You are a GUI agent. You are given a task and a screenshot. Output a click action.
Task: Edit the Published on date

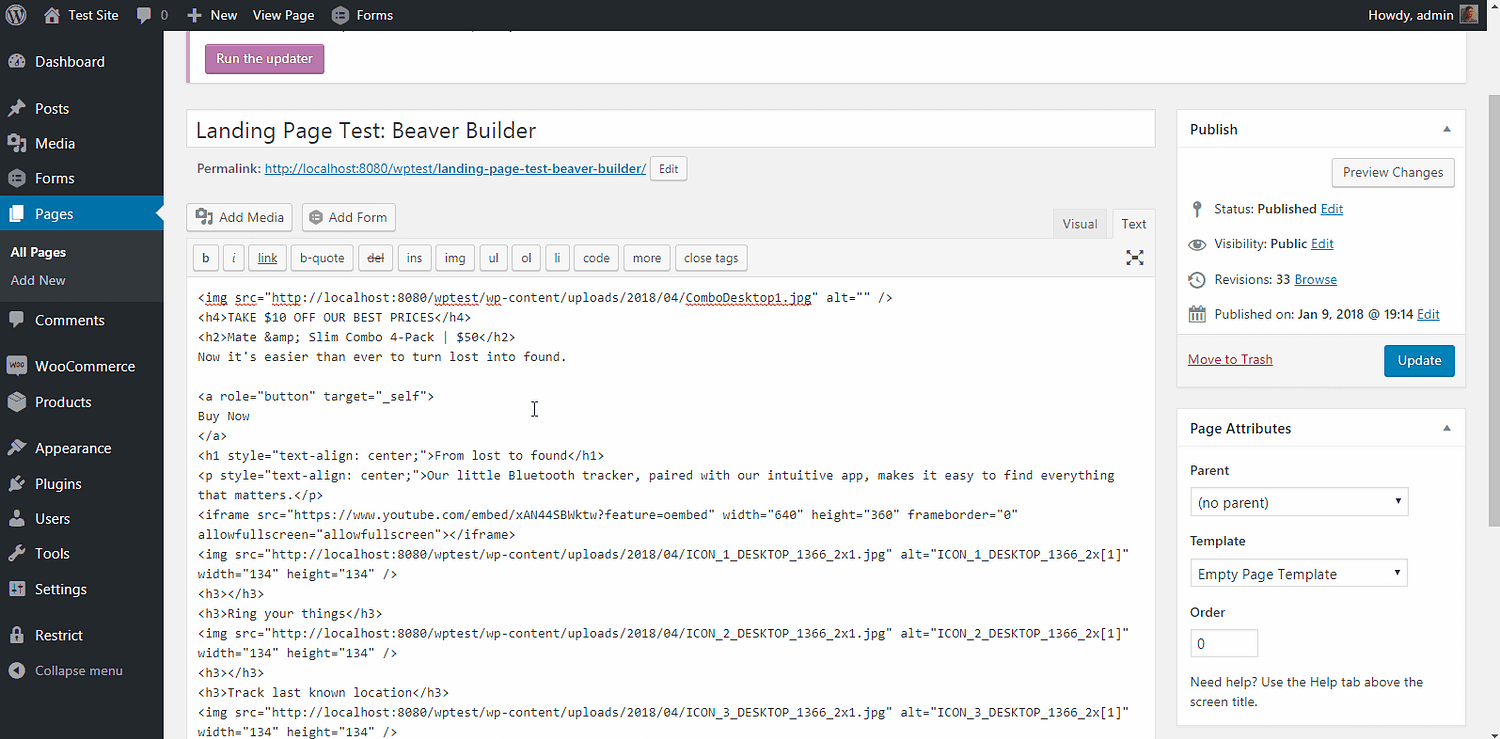coord(1428,314)
